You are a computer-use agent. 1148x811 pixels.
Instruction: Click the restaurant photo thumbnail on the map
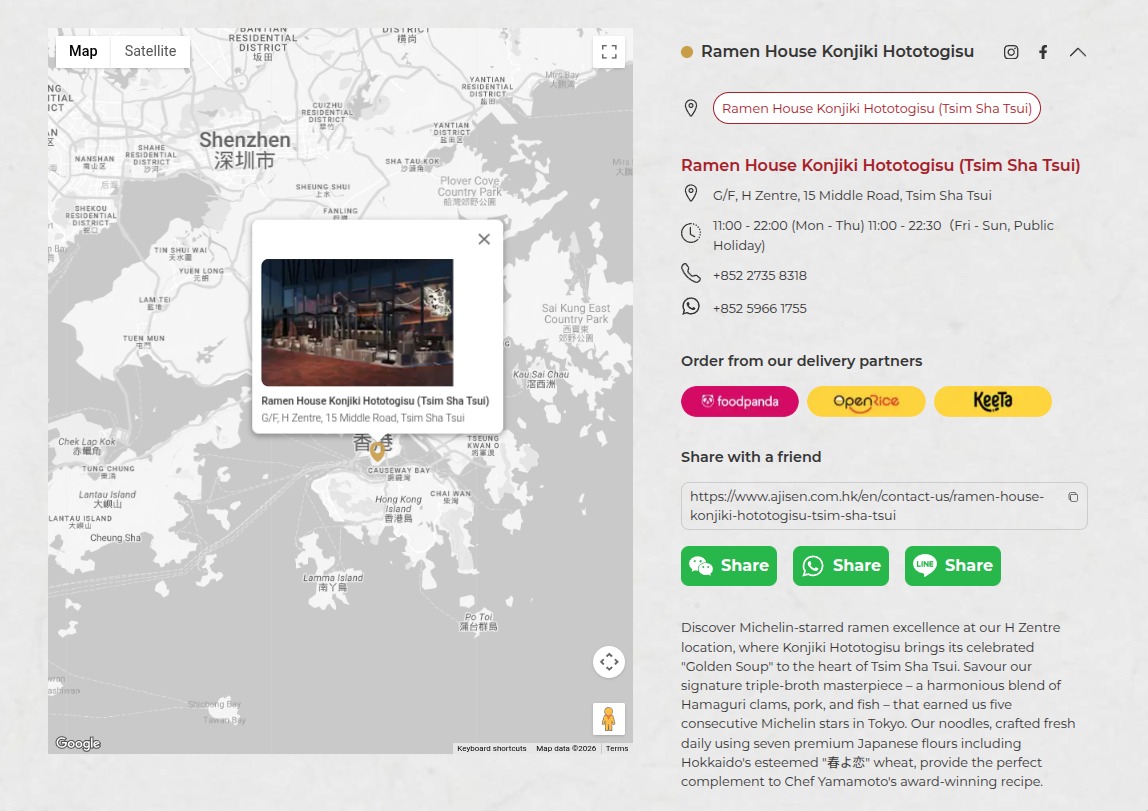click(x=359, y=322)
